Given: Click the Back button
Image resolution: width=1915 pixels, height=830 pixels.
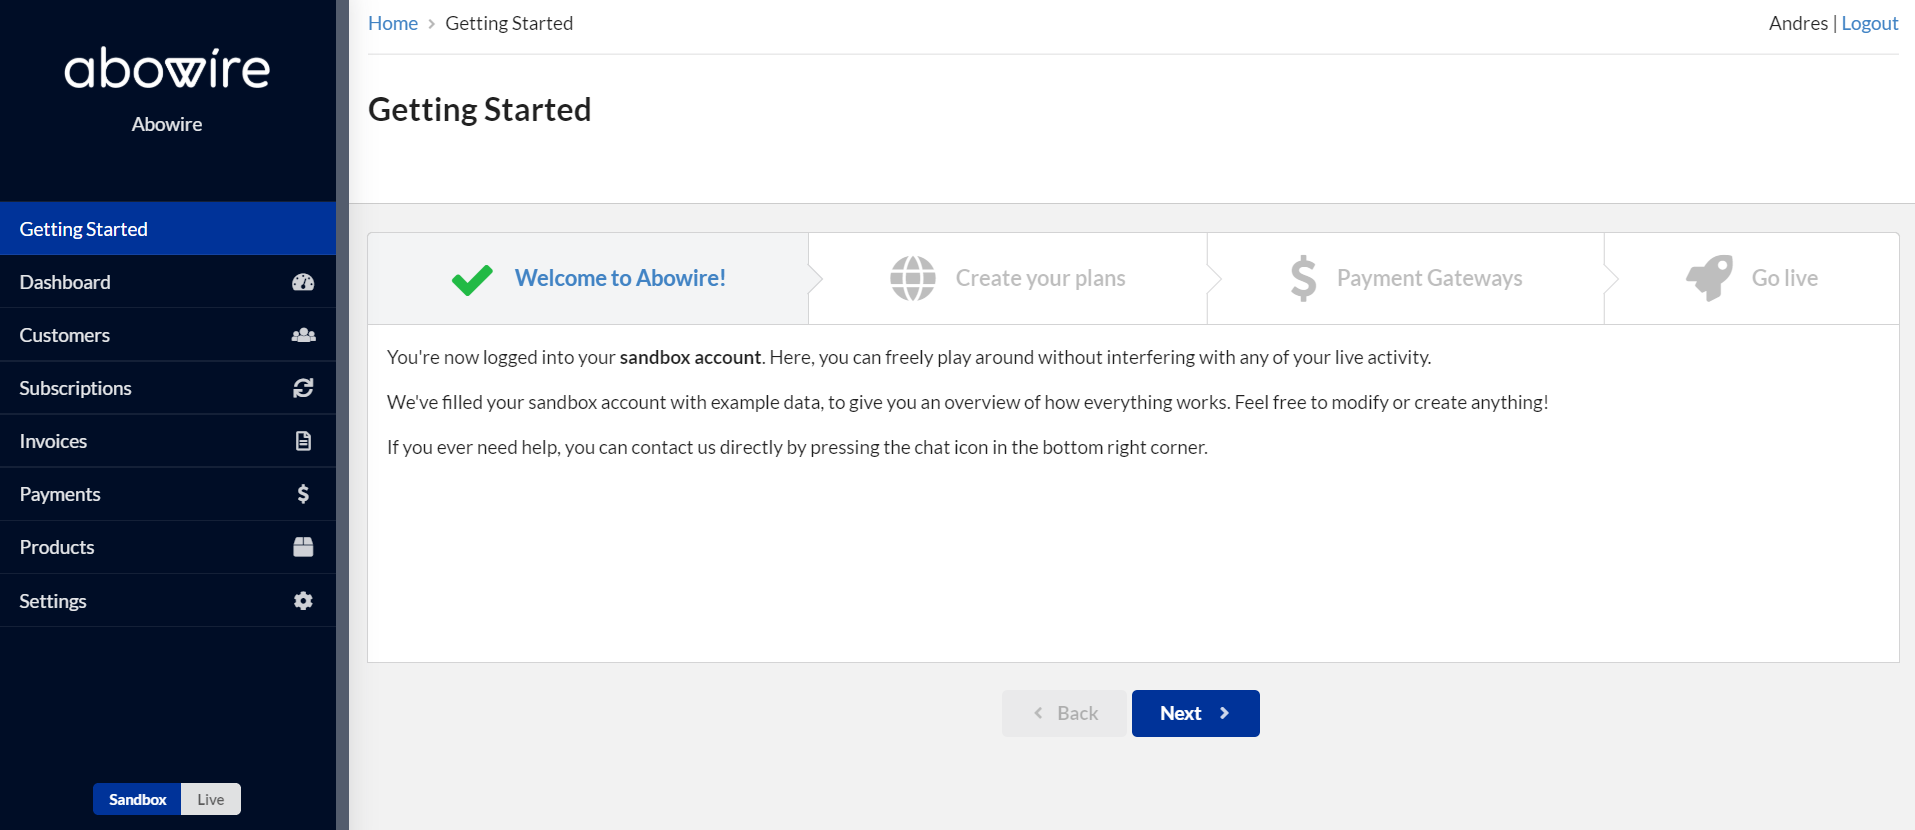Looking at the screenshot, I should pyautogui.click(x=1065, y=713).
